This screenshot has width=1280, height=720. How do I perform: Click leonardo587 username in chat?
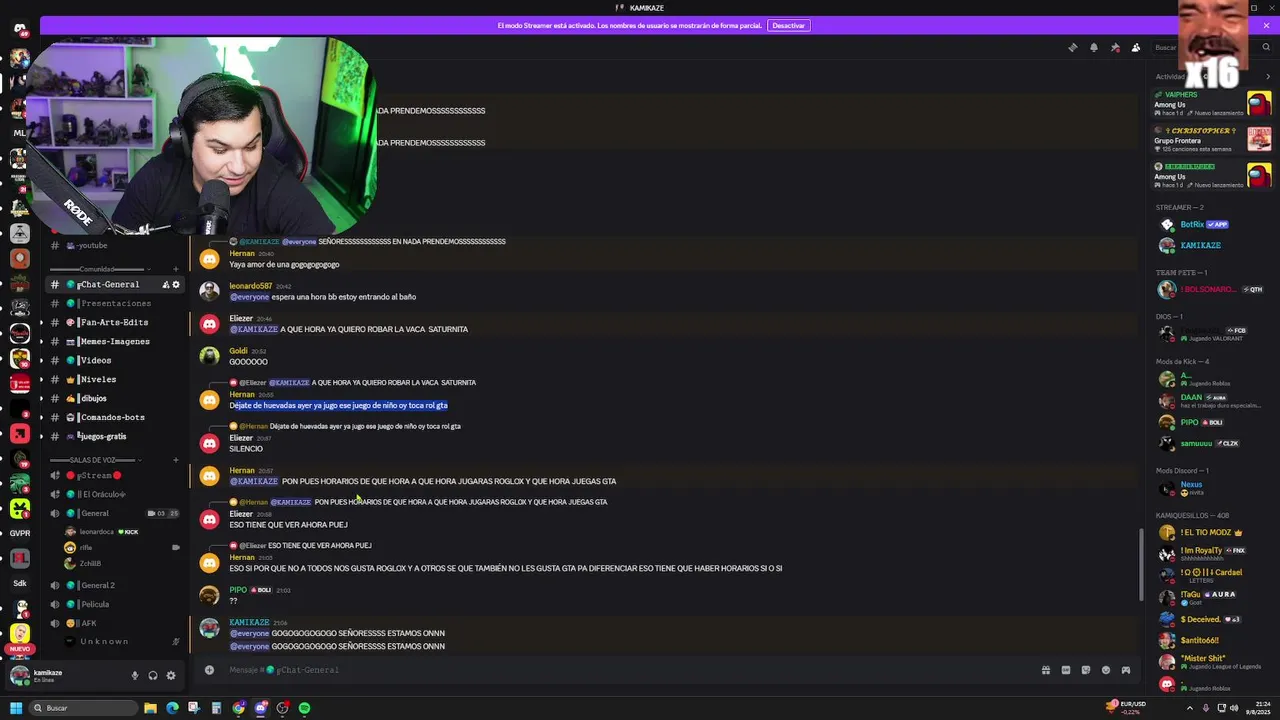tap(250, 286)
